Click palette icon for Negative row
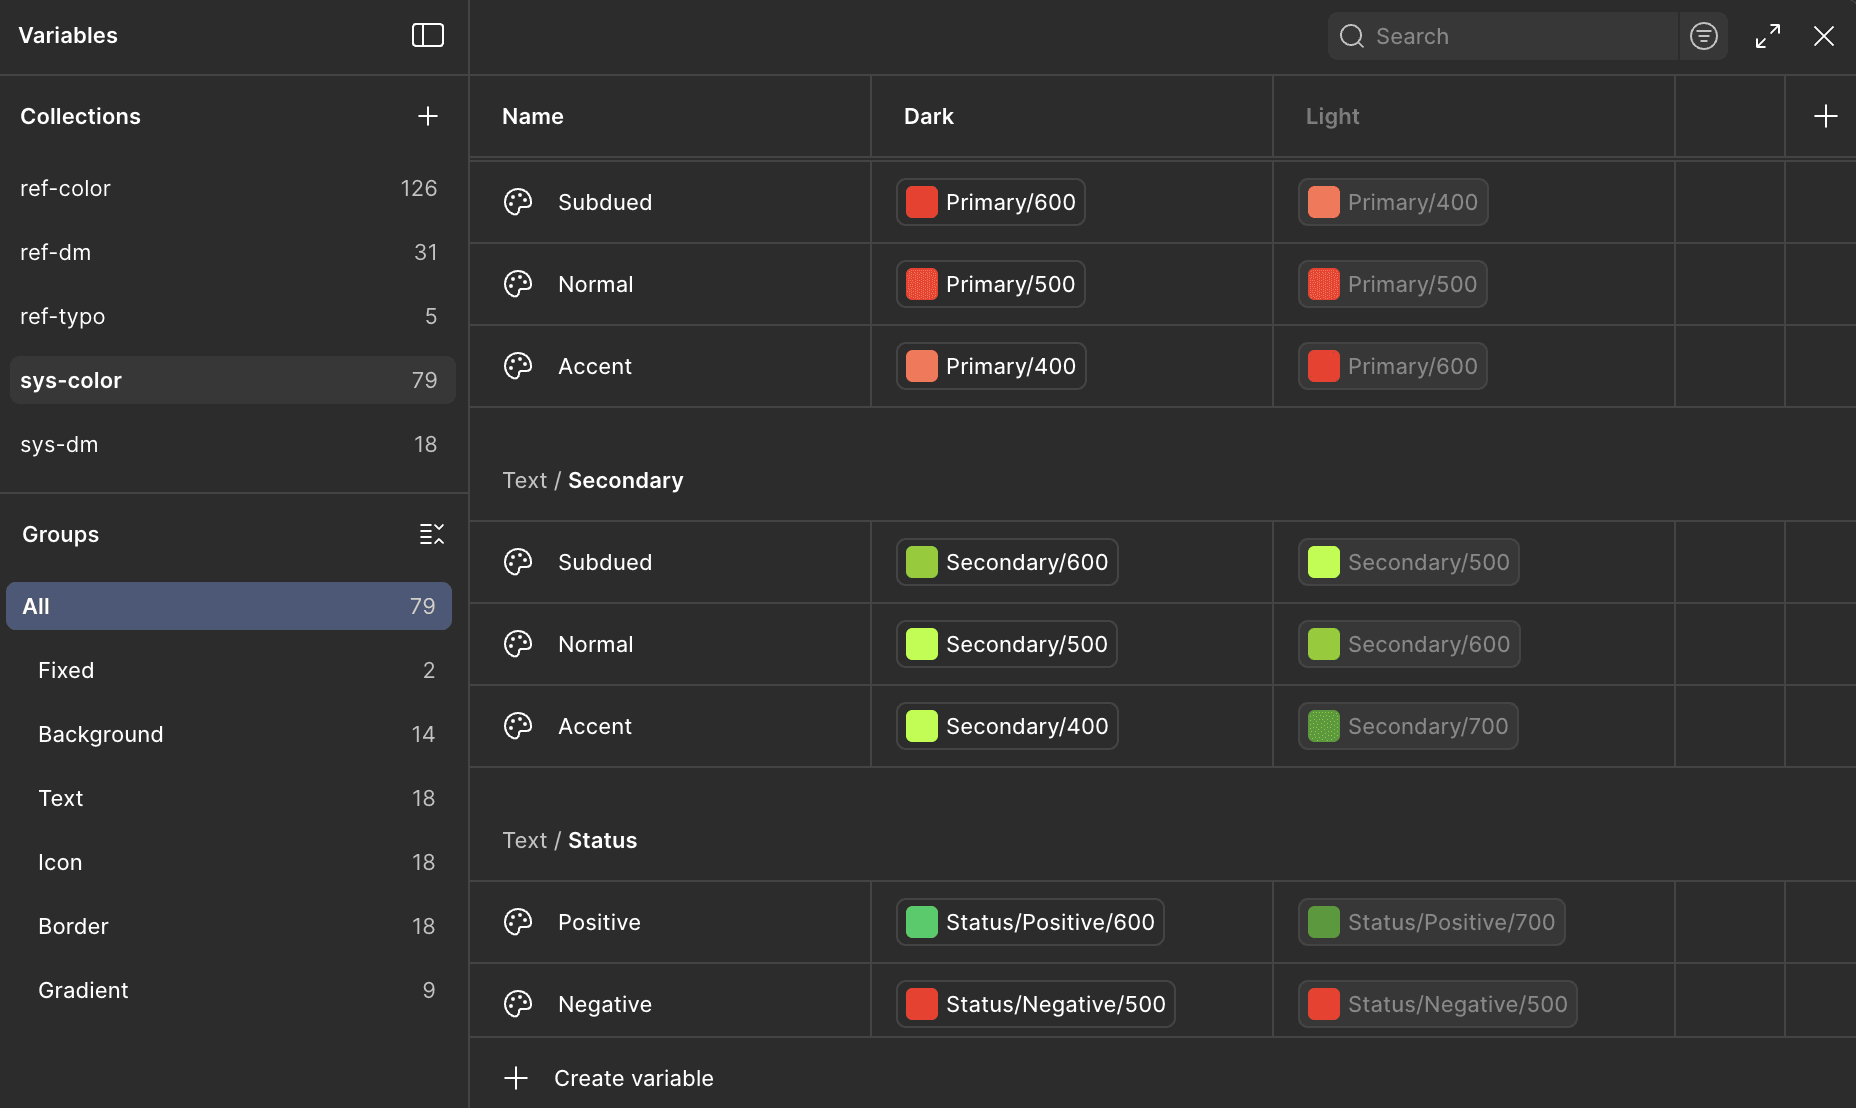Image resolution: width=1856 pixels, height=1108 pixels. 518,1004
